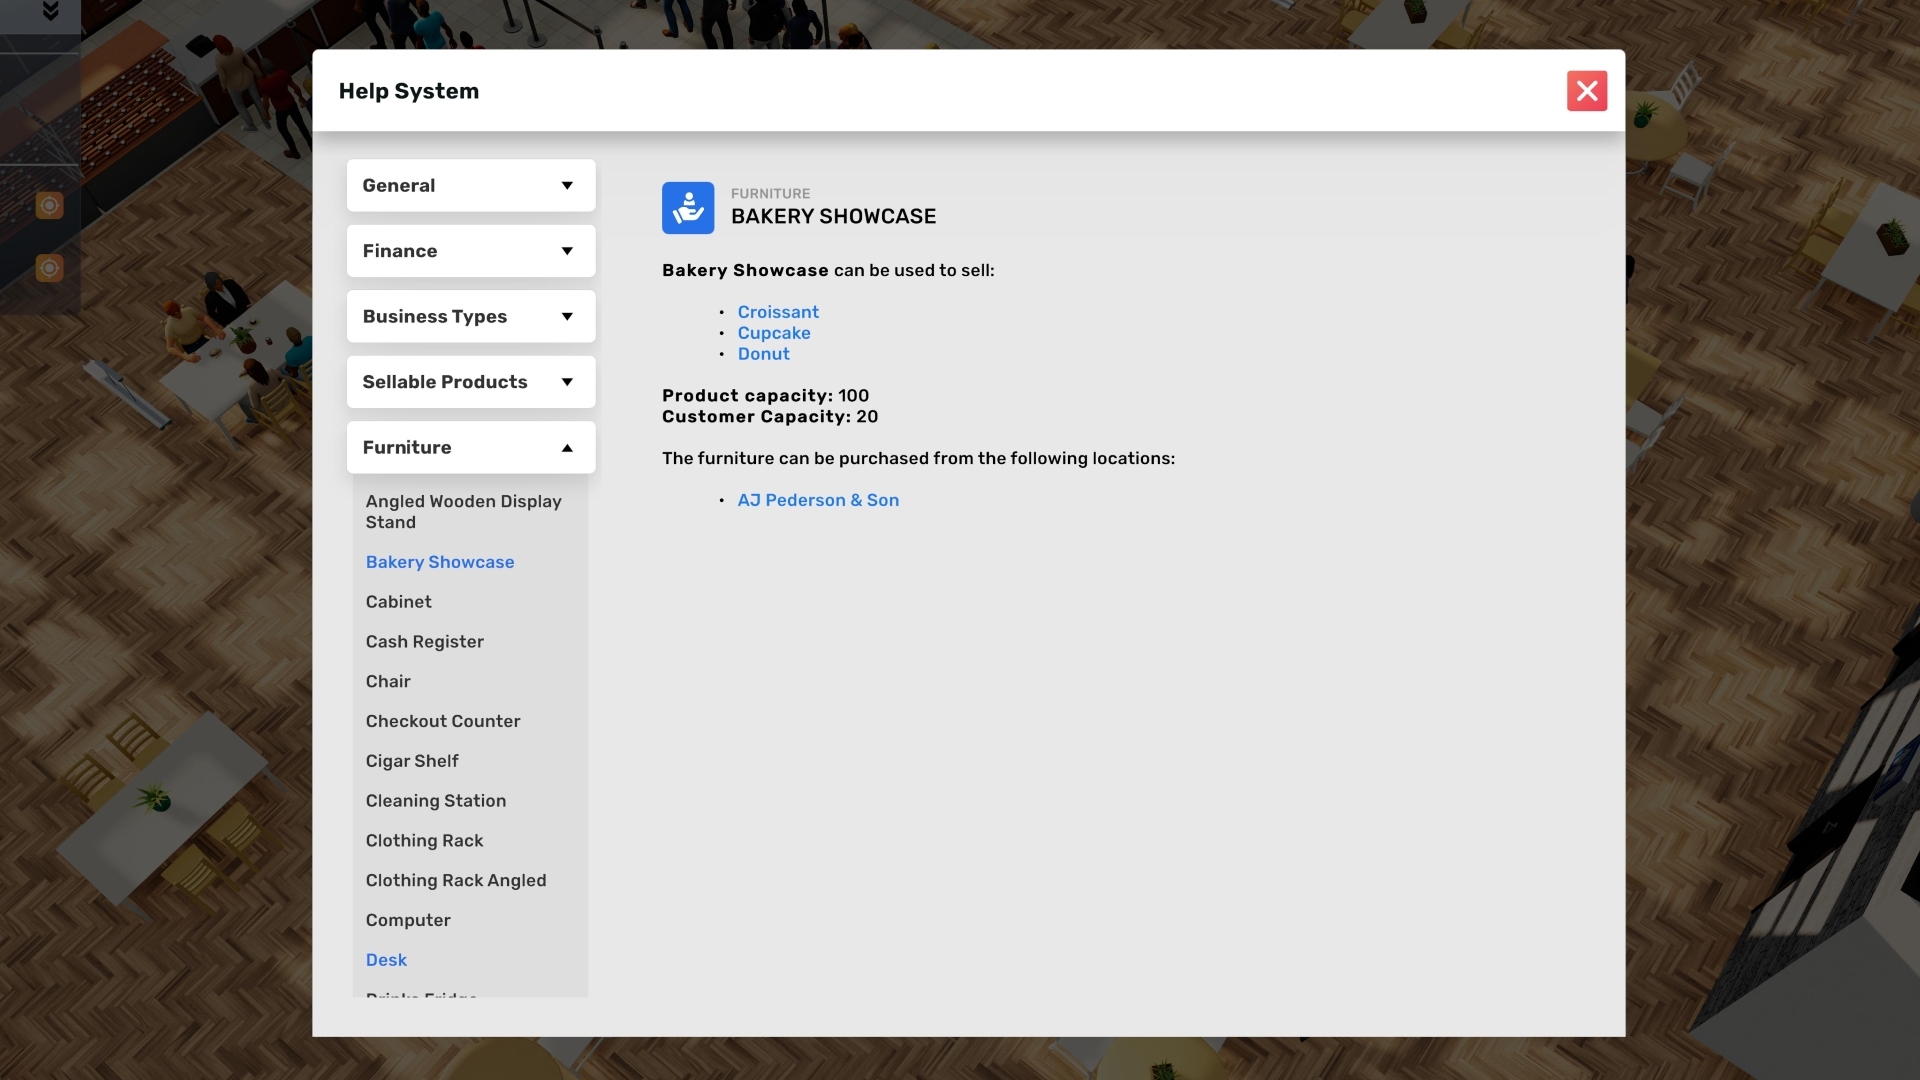Open the Business Types dropdown

pyautogui.click(x=470, y=317)
